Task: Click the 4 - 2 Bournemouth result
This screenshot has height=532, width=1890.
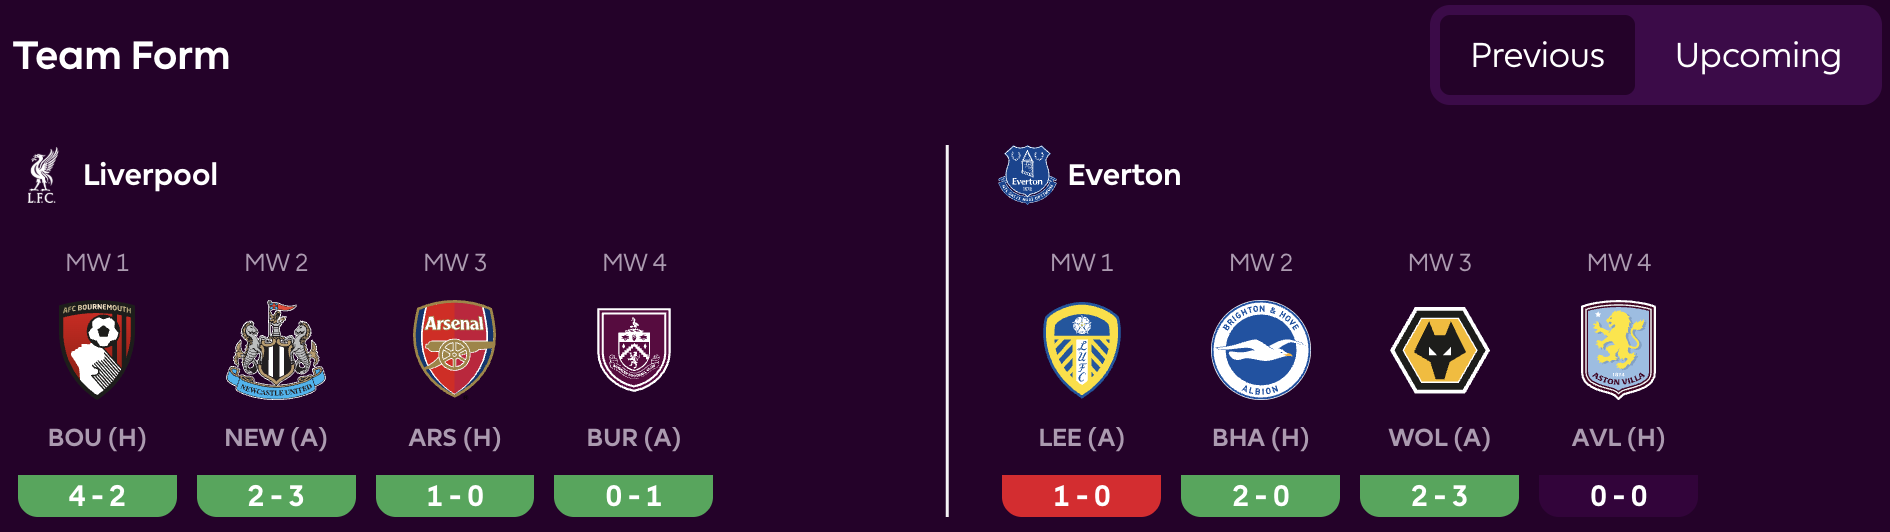Action: (x=97, y=496)
